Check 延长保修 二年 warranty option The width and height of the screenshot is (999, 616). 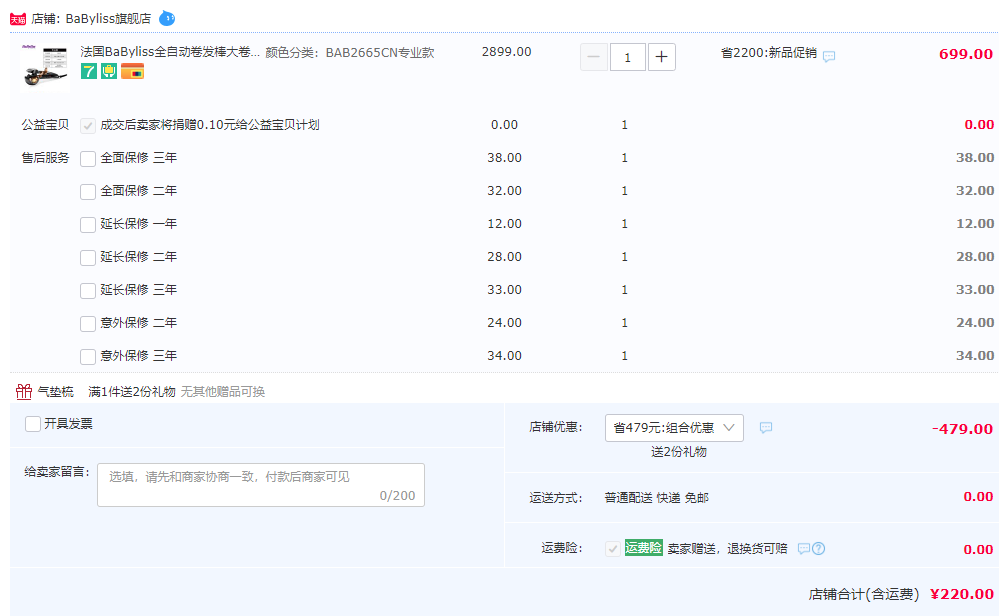point(88,258)
